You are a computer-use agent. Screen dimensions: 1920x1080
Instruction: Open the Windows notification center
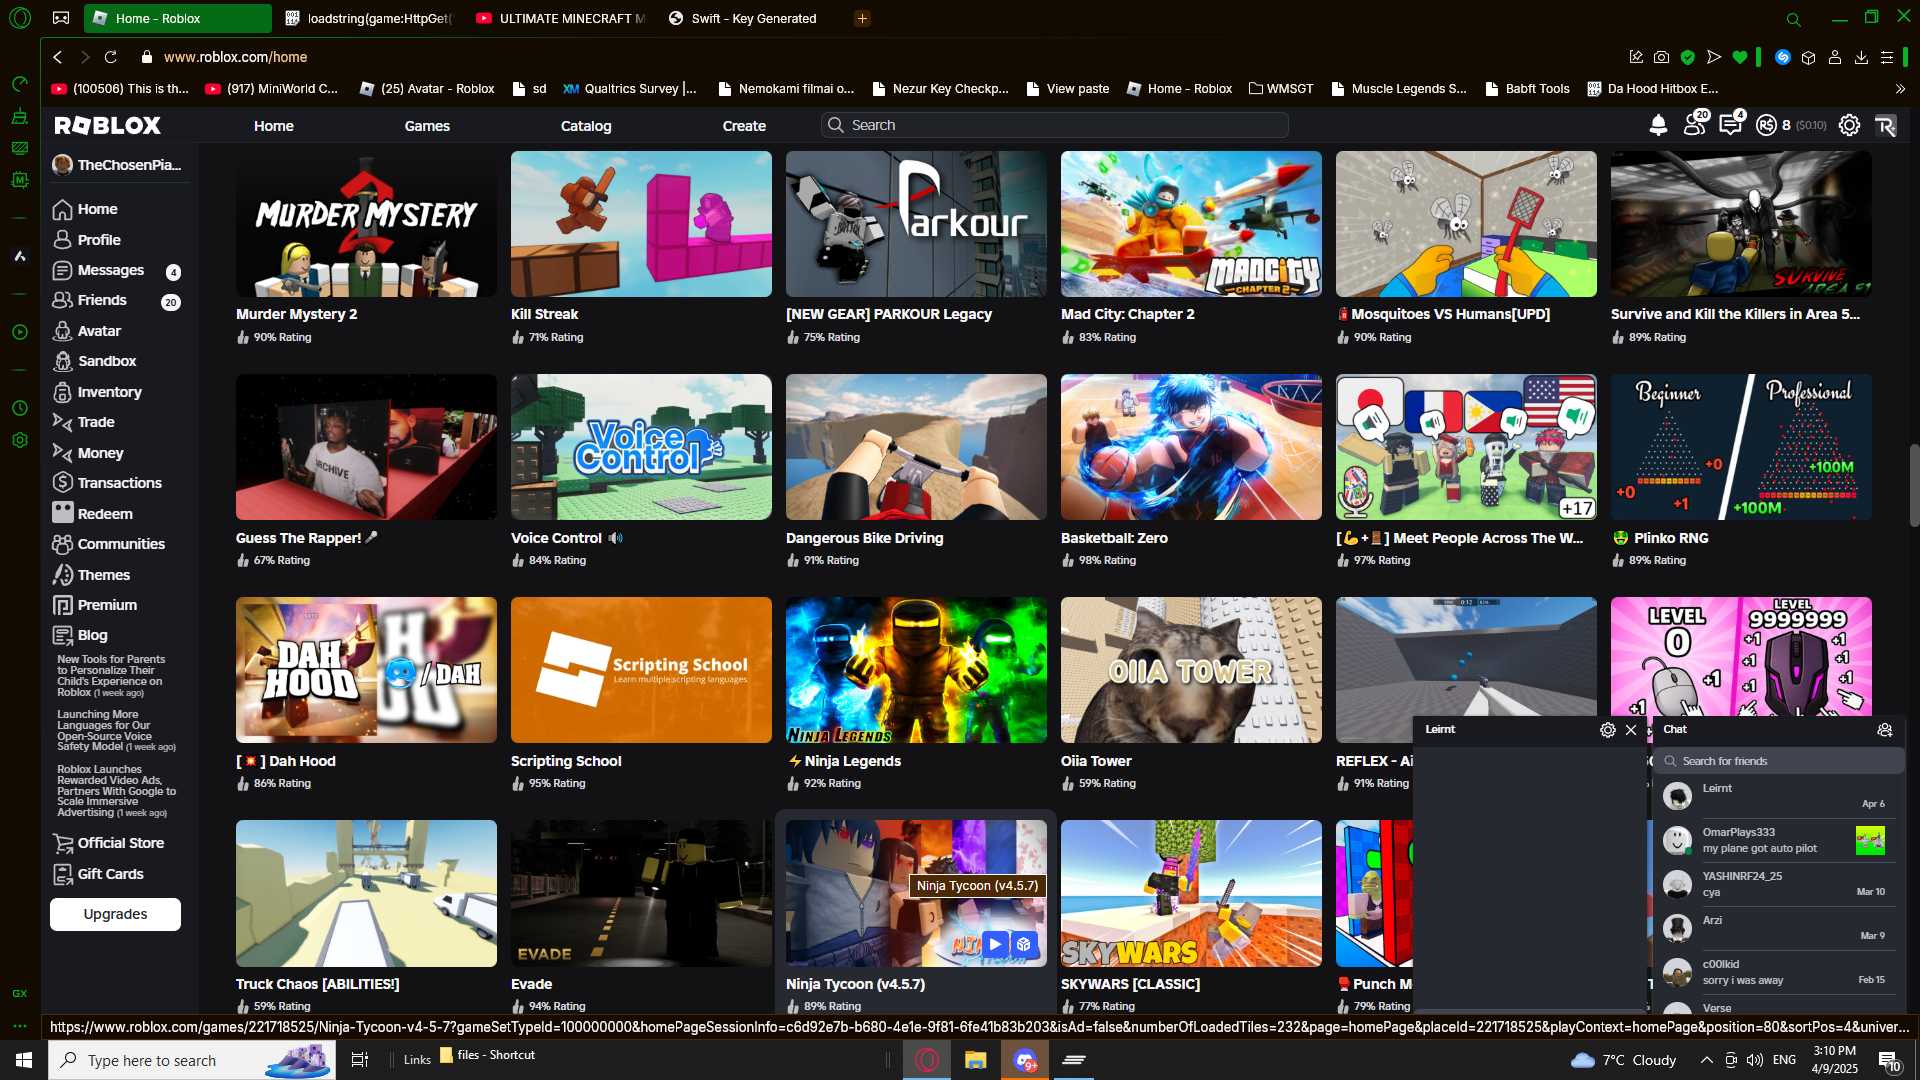pos(1889,1060)
